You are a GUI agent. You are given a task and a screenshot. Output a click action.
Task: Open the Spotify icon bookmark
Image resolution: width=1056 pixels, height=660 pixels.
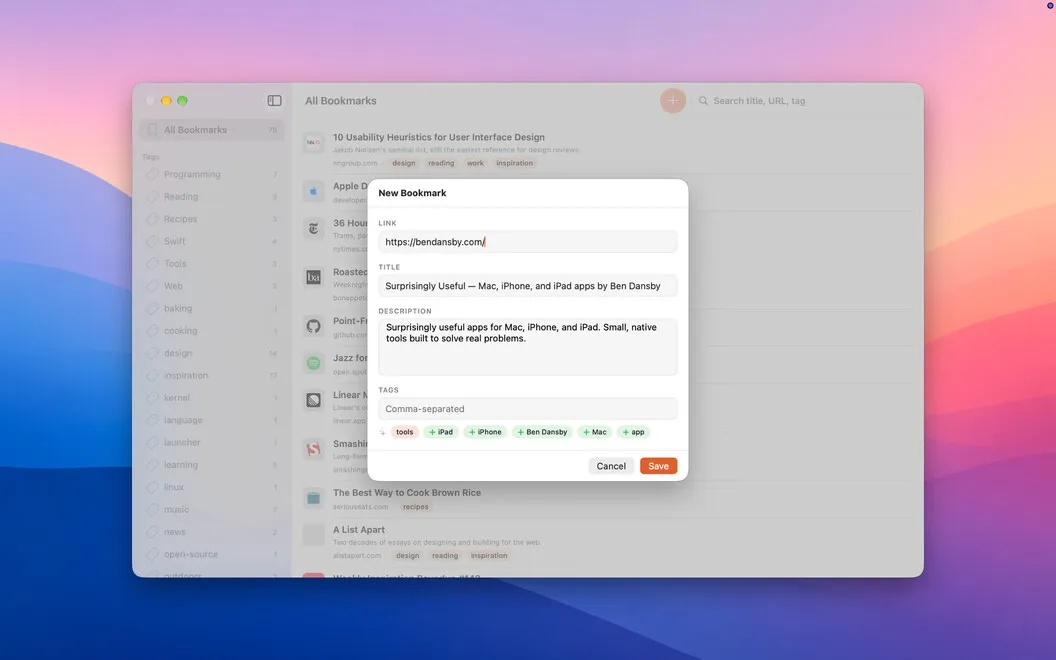313,363
